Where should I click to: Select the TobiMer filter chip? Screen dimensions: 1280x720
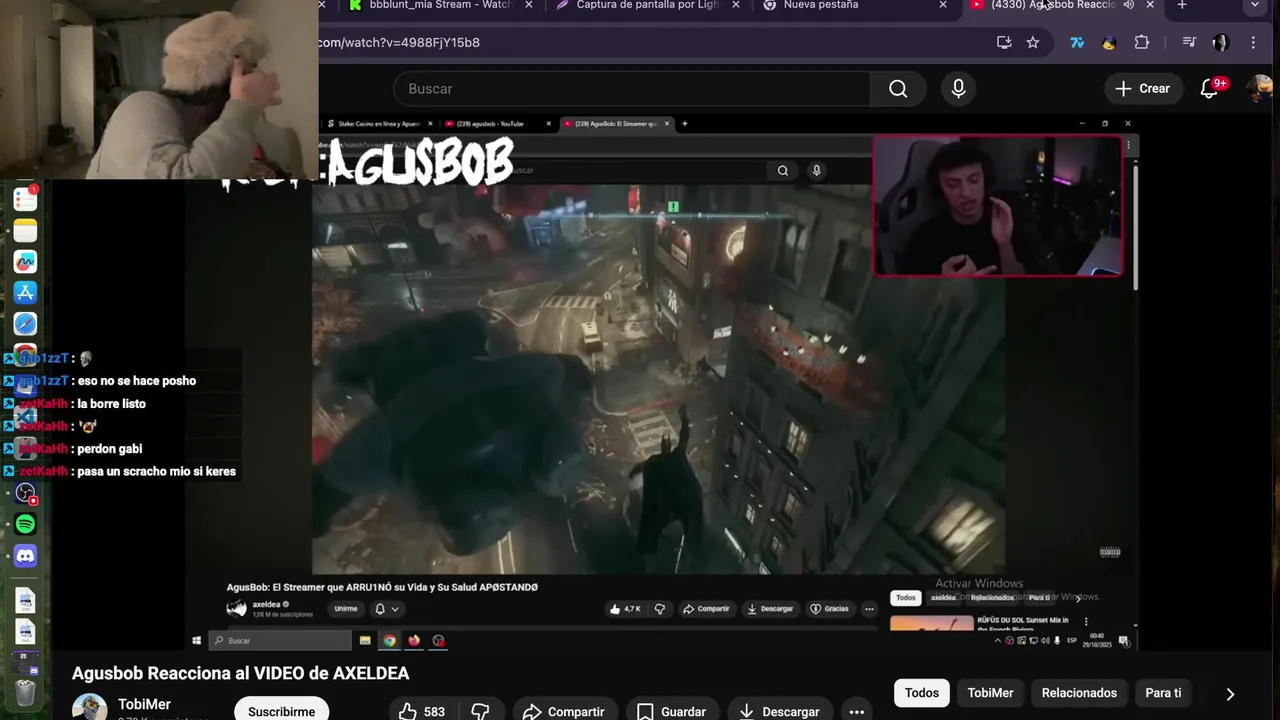(x=990, y=693)
